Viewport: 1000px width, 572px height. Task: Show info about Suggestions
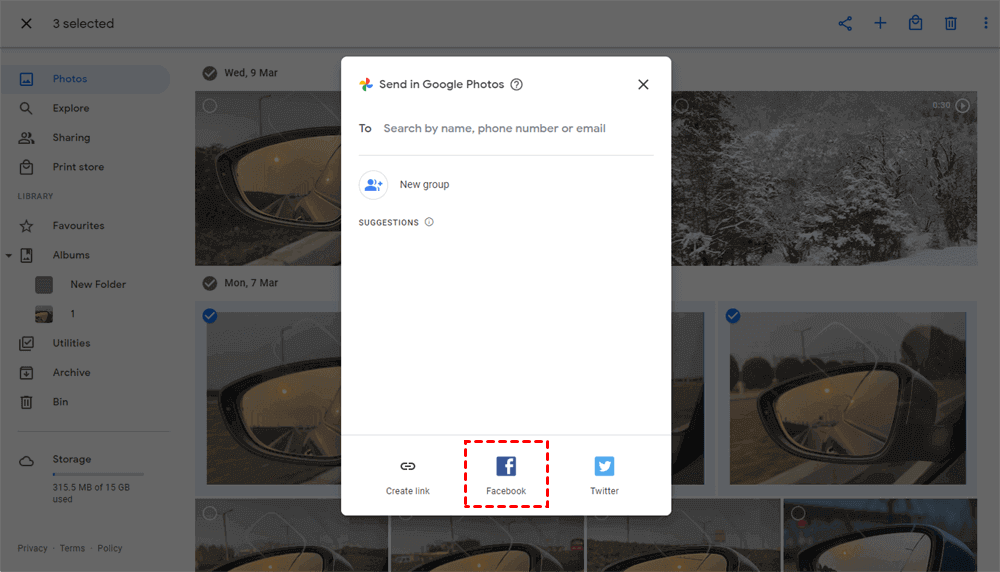tap(429, 223)
